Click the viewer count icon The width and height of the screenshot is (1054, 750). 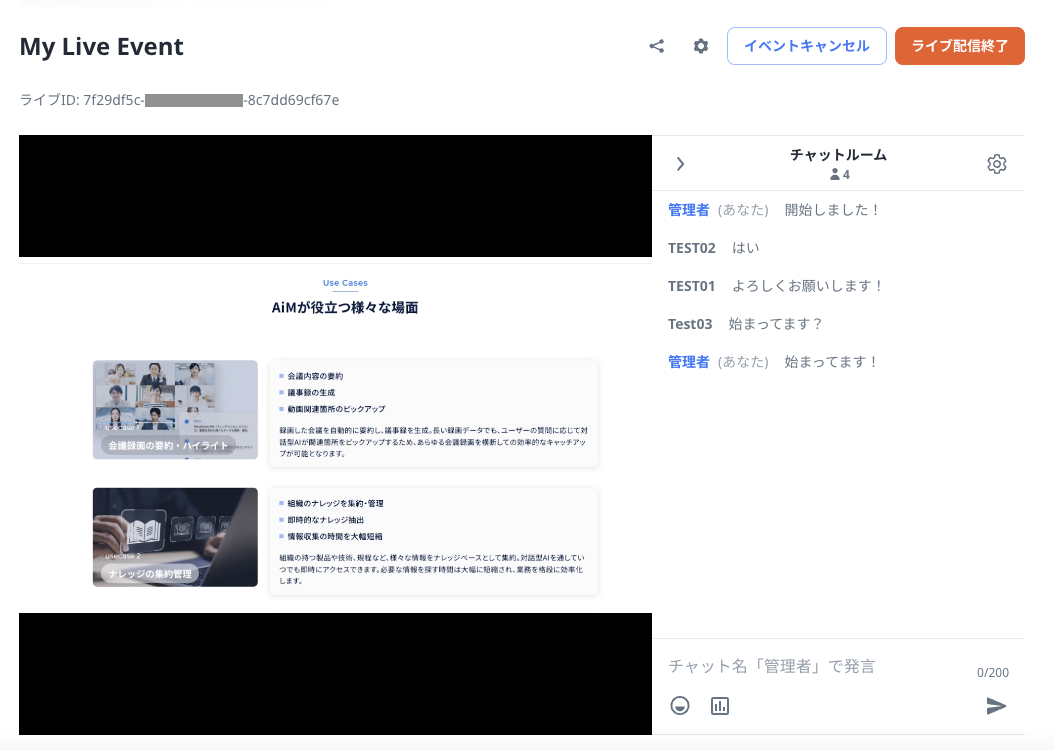pyautogui.click(x=834, y=174)
